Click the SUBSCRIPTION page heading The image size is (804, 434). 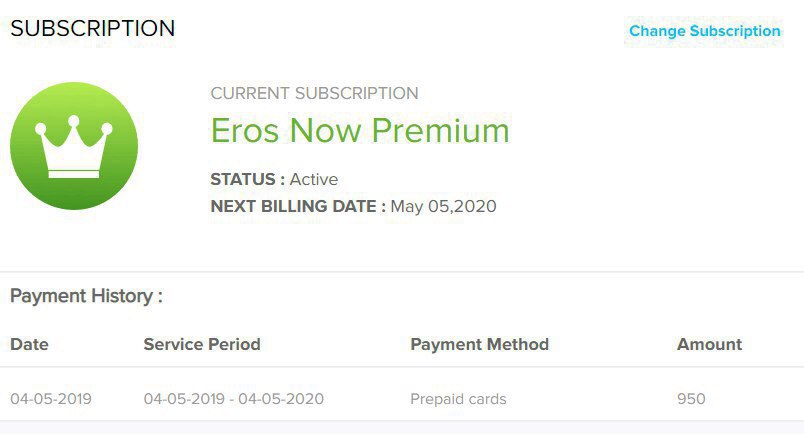tap(93, 28)
